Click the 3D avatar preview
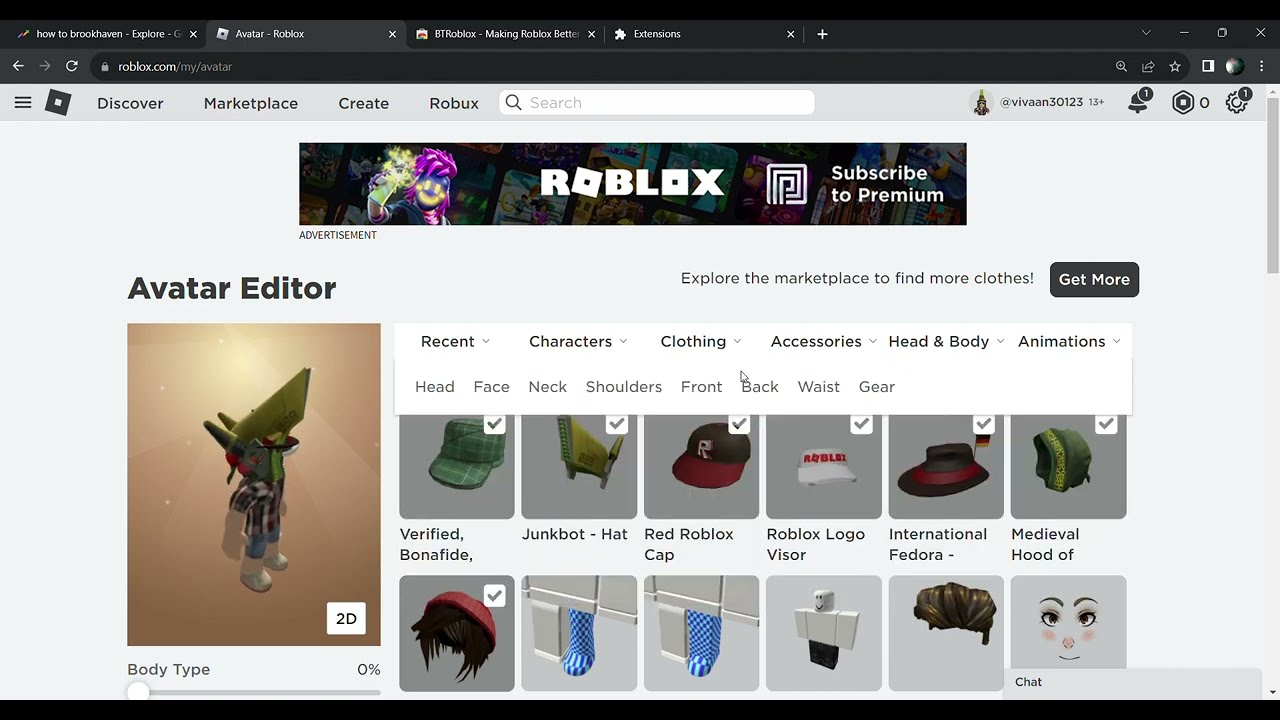Viewport: 1280px width, 720px height. coord(254,484)
